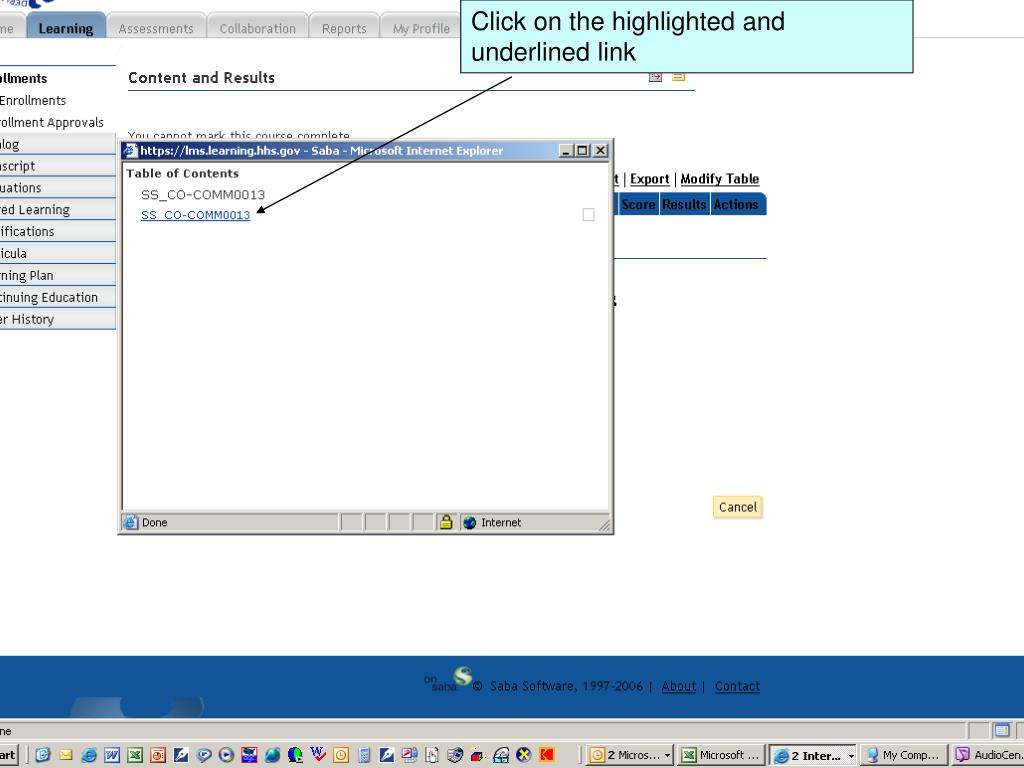The height and width of the screenshot is (768, 1024).
Task: Click the Modify Table link
Action: click(720, 179)
